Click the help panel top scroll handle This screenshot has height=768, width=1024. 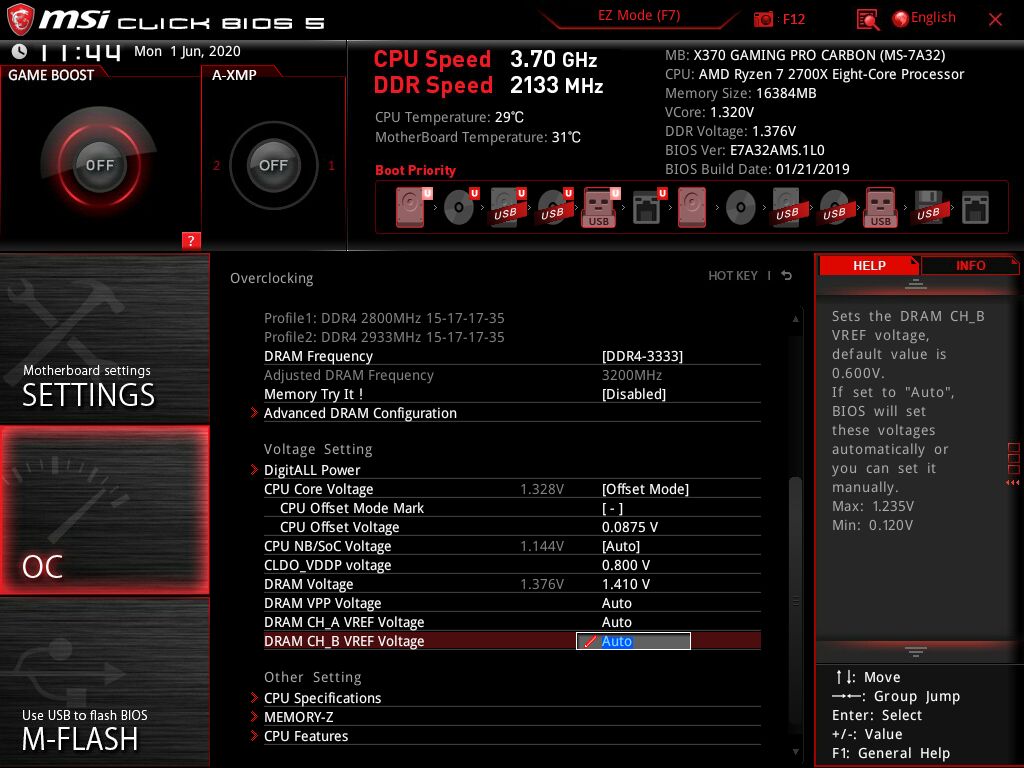tap(916, 285)
